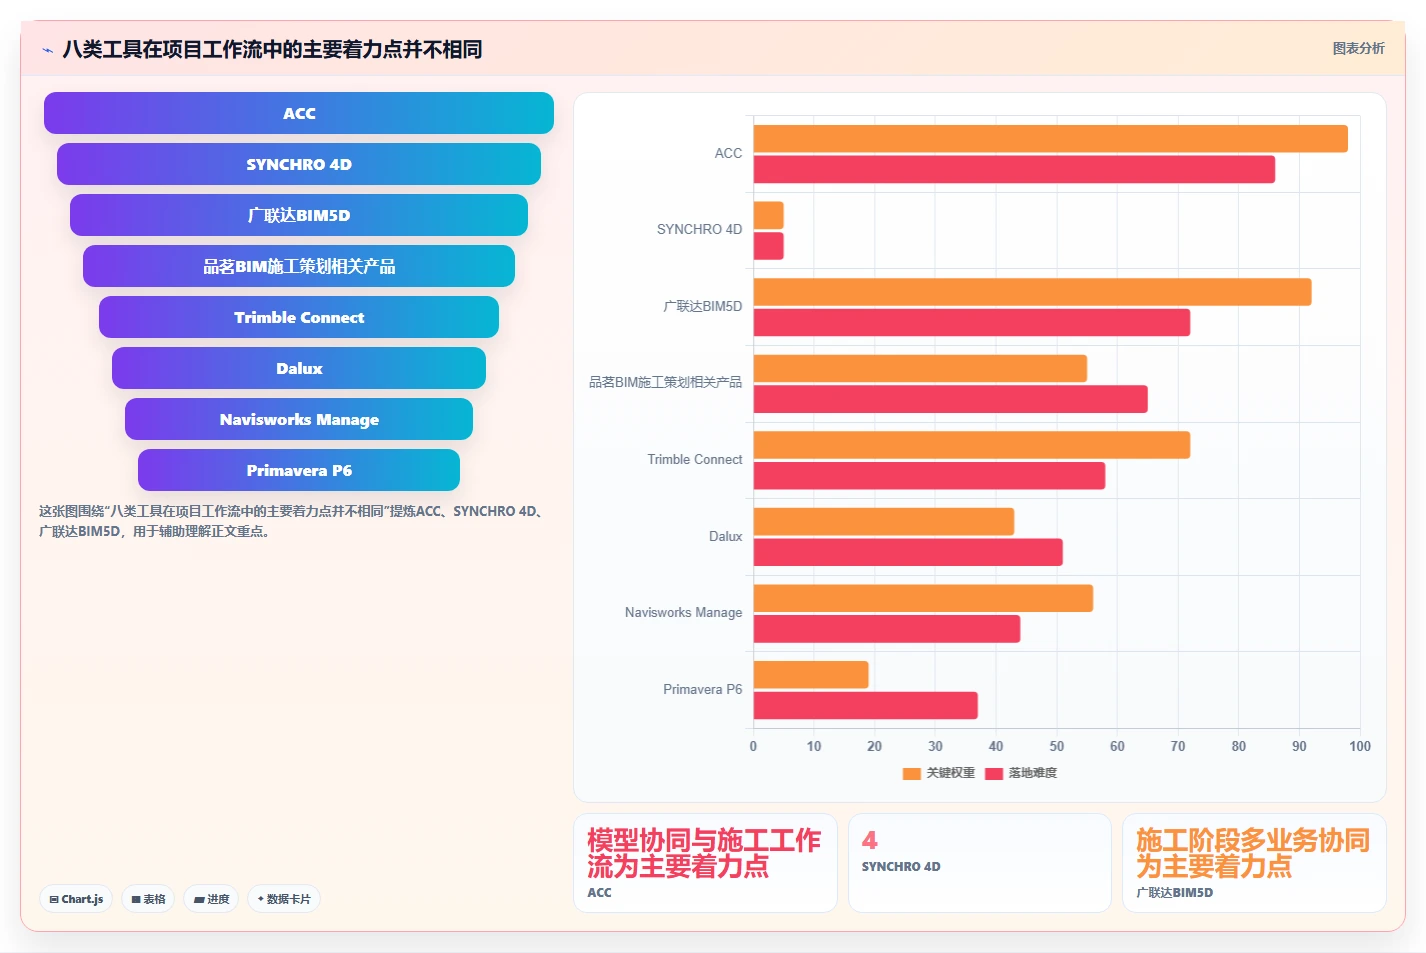Click the red Navisworks Manage bar
The image size is (1426, 953).
point(886,629)
